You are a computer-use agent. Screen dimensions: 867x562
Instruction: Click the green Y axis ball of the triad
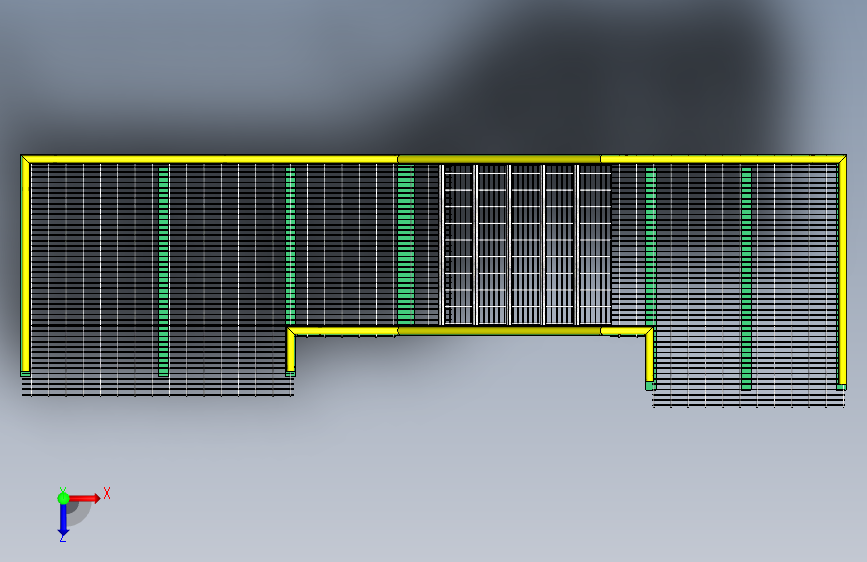tap(63, 498)
